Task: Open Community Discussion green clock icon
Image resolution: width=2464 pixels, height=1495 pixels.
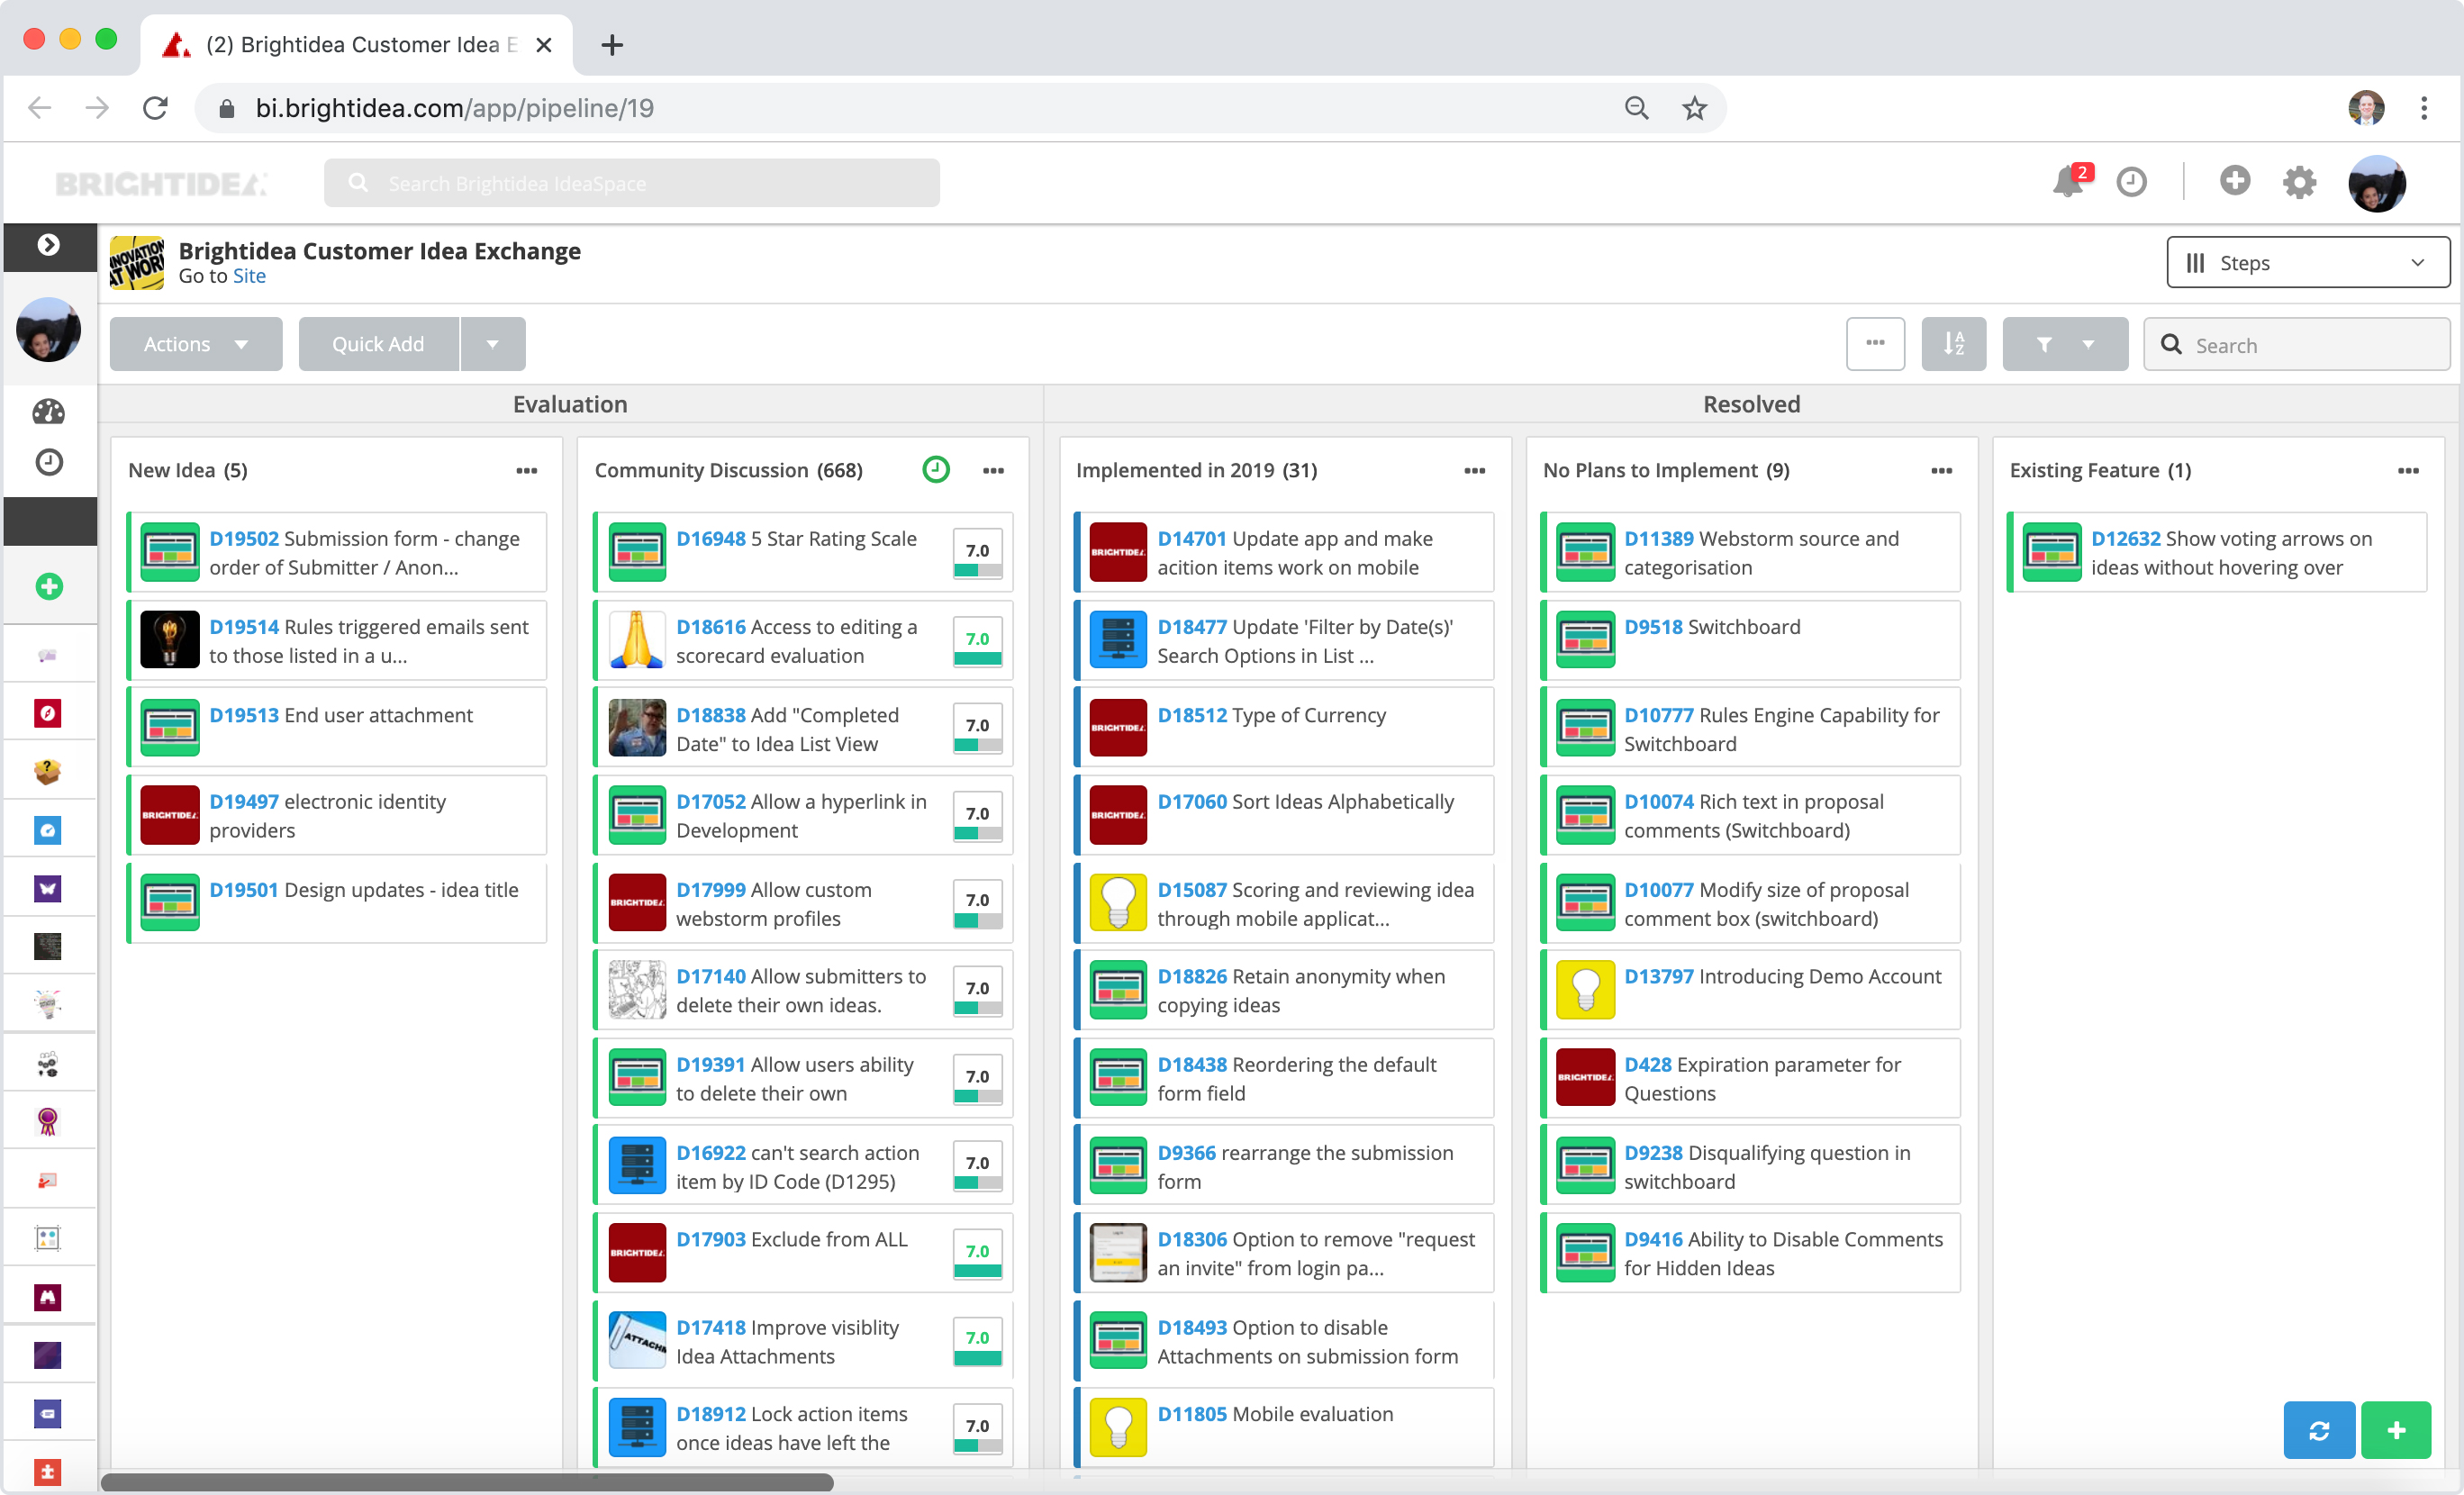Action: click(936, 470)
